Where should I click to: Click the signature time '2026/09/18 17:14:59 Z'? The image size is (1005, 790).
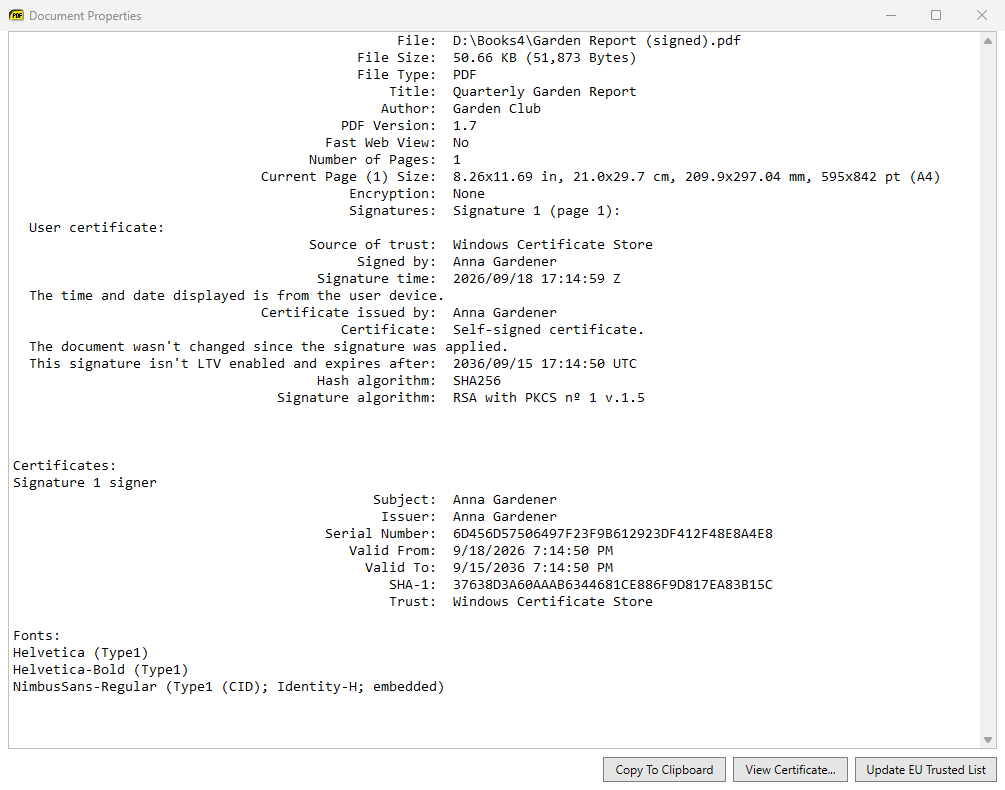tap(536, 279)
